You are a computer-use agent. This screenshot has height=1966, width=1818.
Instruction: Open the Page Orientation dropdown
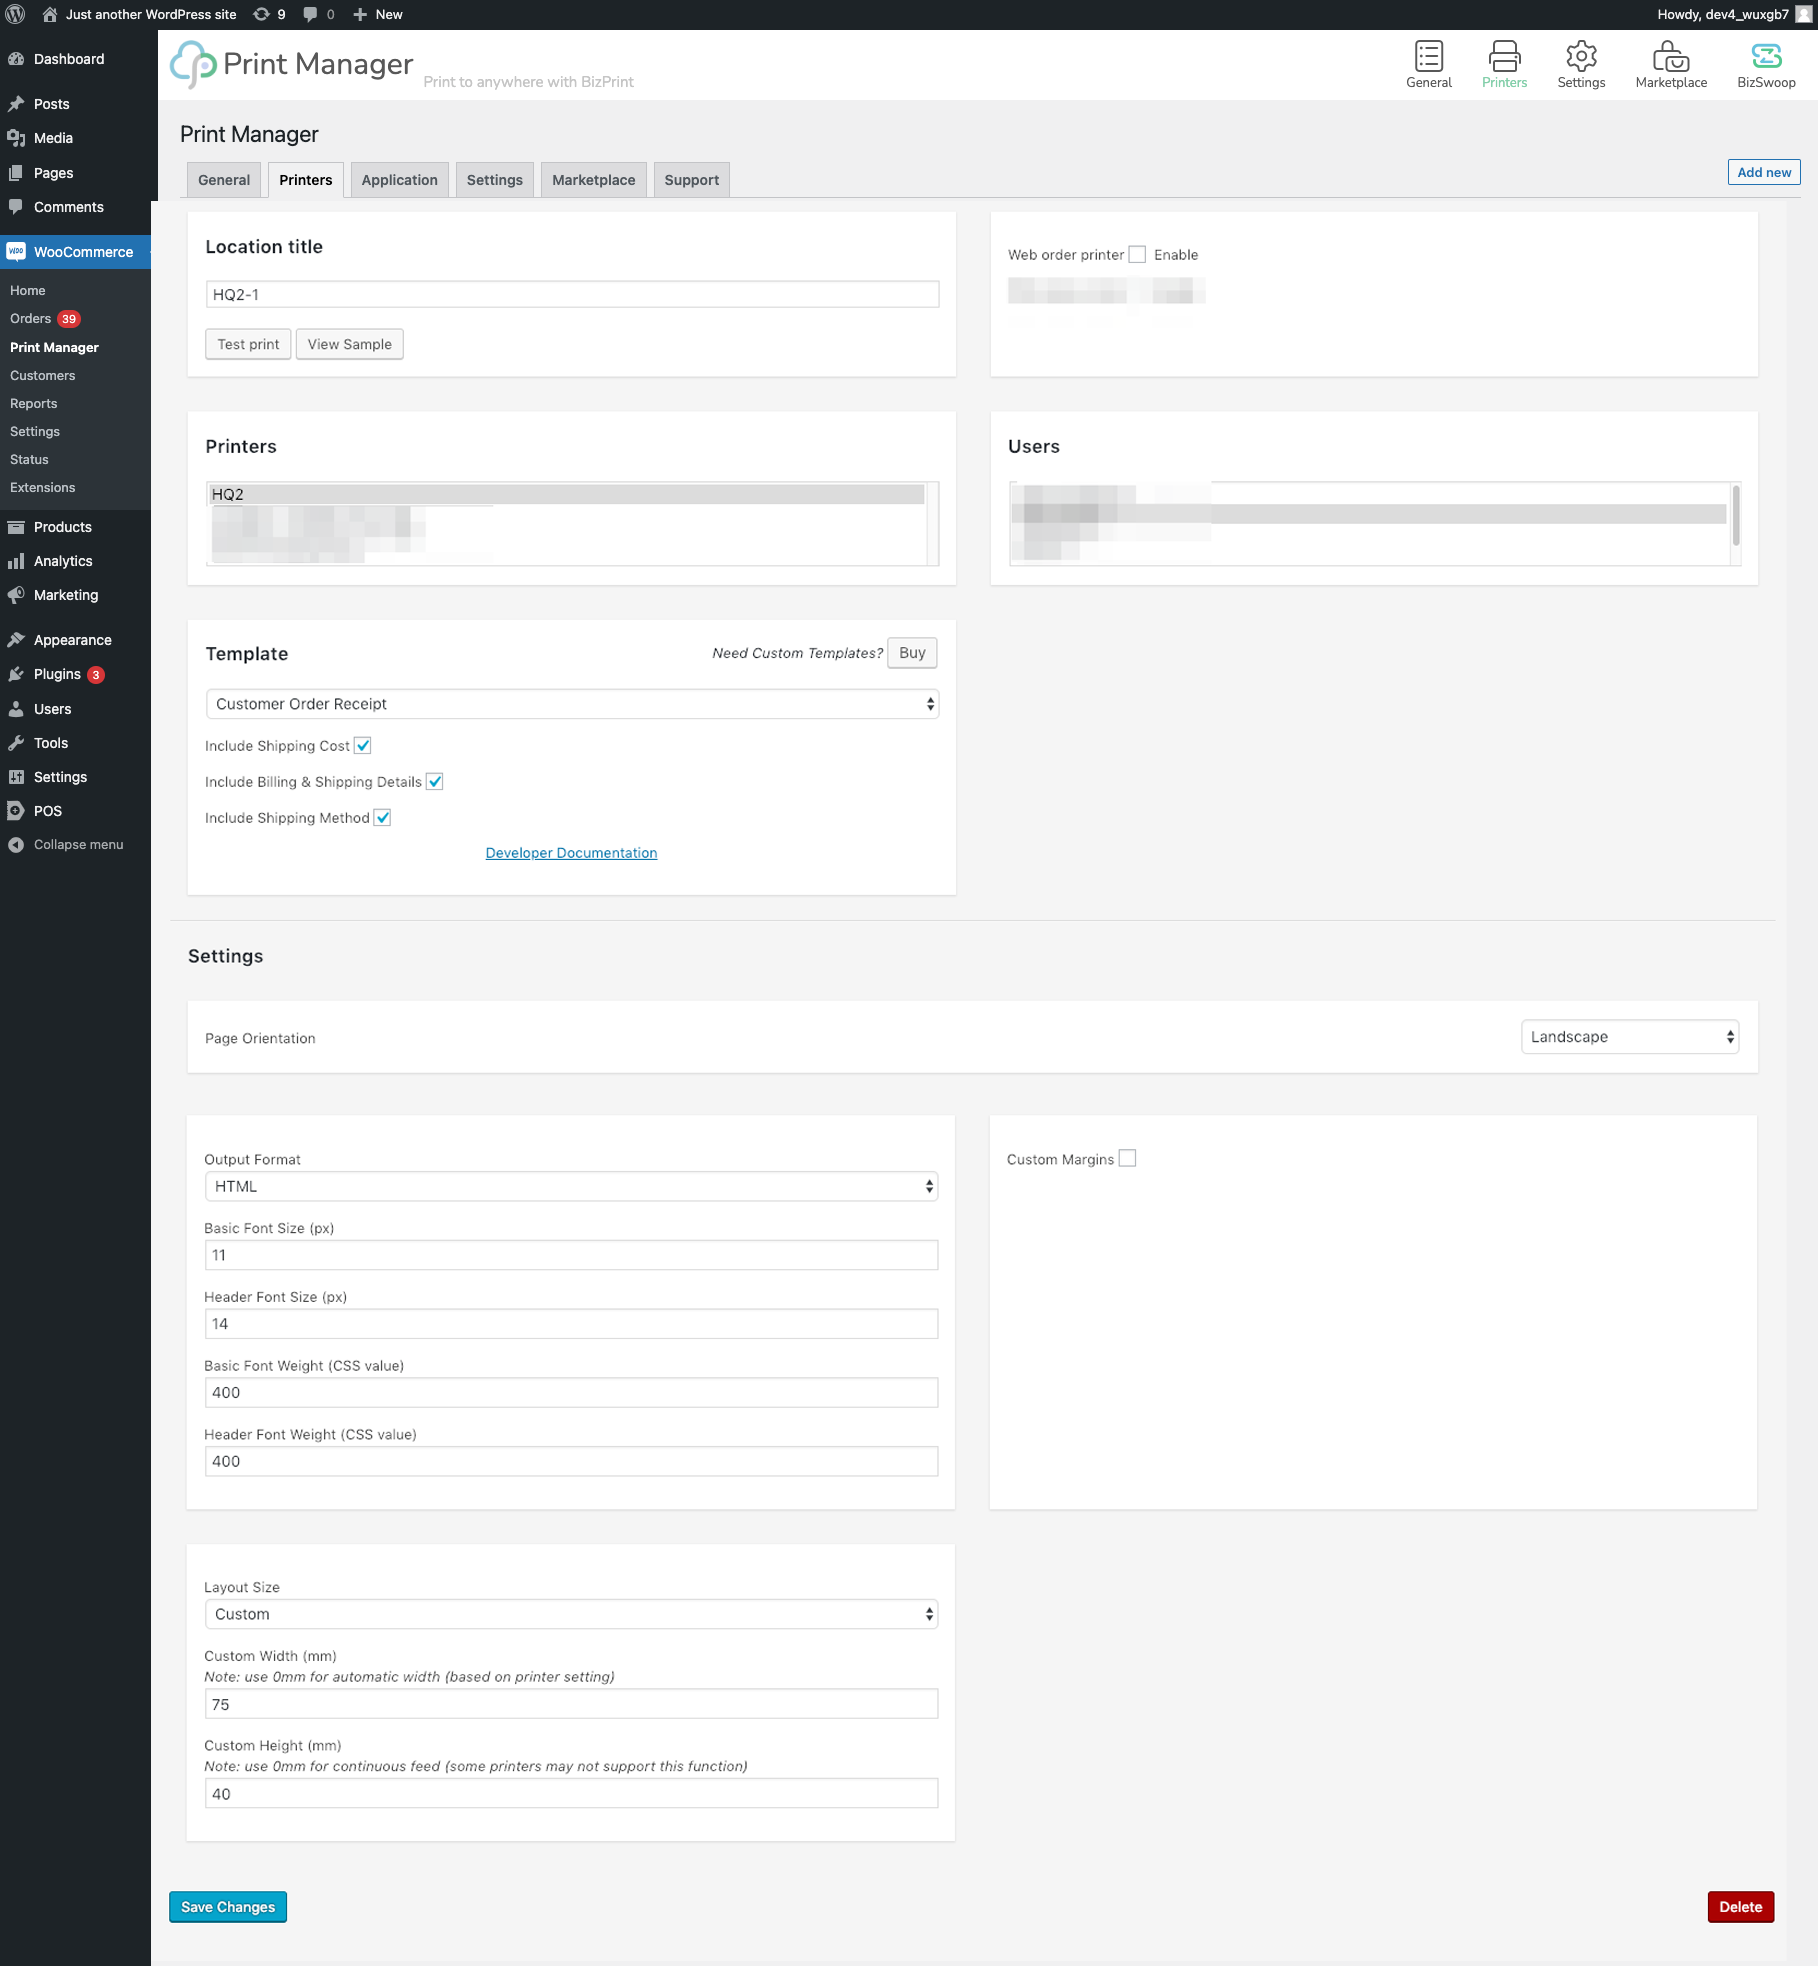click(x=1630, y=1037)
